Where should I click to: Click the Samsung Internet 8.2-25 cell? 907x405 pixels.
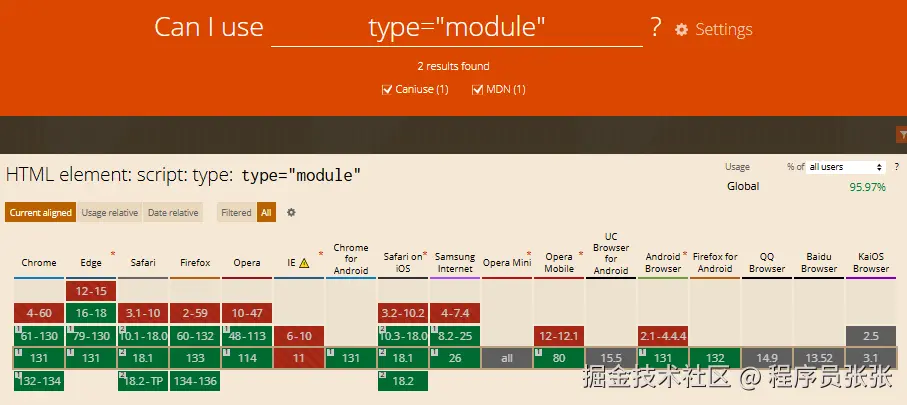click(455, 336)
